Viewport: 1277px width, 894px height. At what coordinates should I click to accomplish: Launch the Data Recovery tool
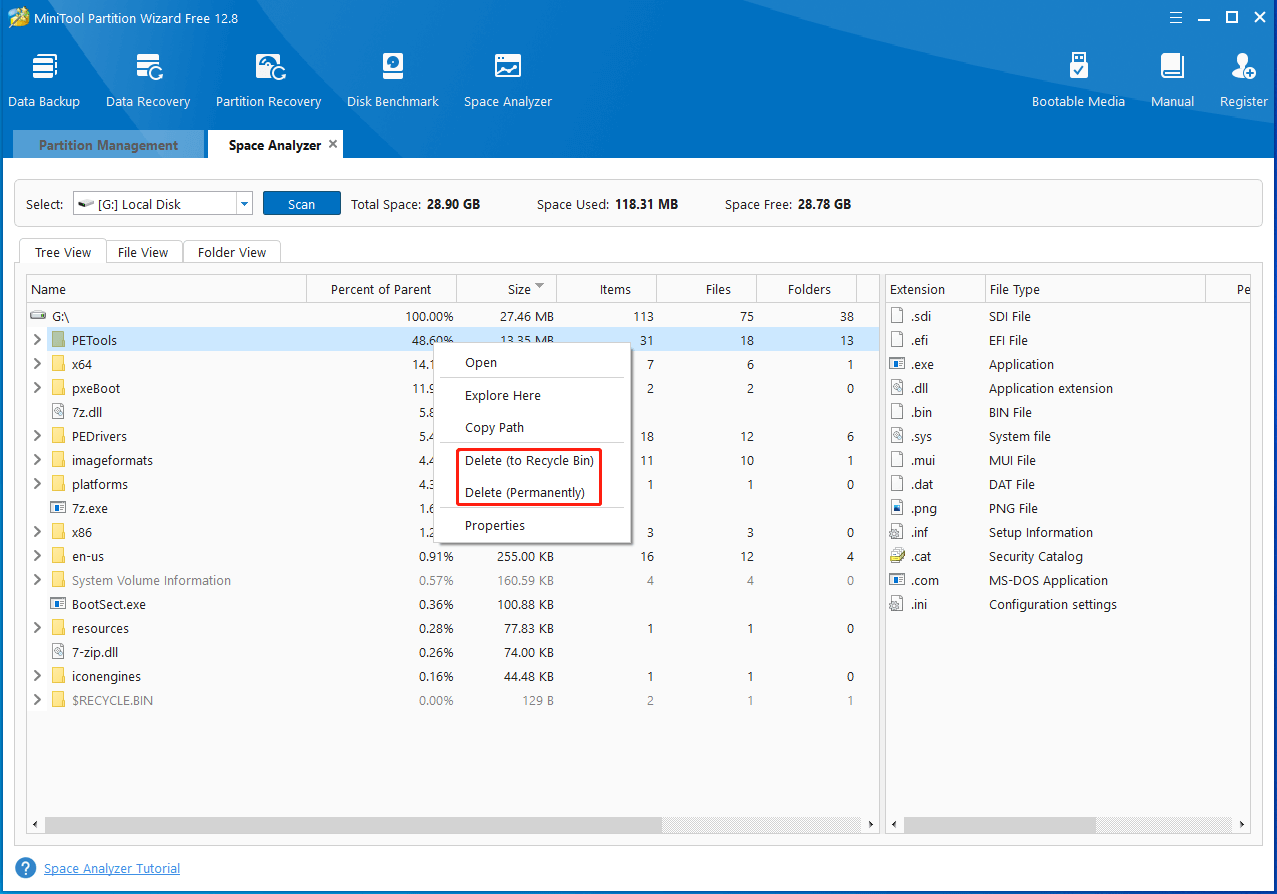148,80
